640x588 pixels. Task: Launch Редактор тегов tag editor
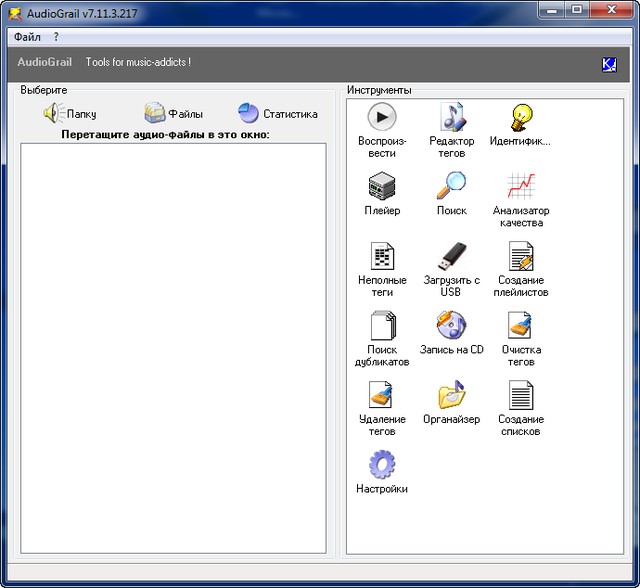pyautogui.click(x=452, y=117)
